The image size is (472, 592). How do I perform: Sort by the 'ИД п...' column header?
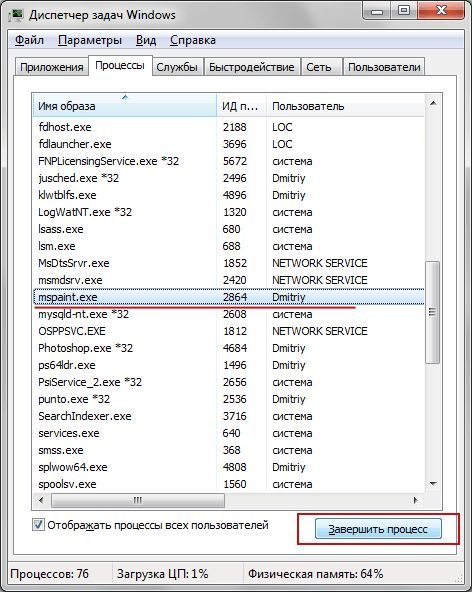coord(242,105)
